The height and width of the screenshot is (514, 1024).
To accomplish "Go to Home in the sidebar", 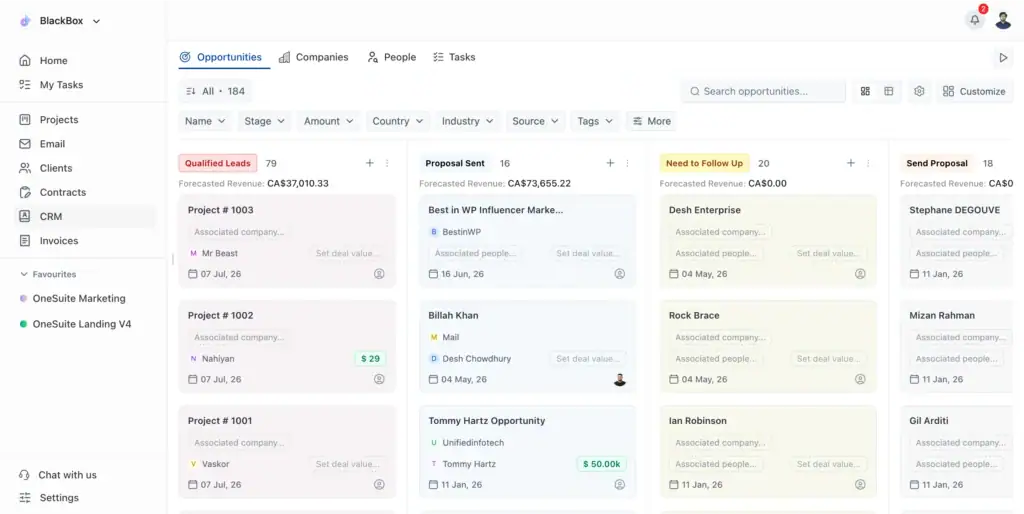I will (84, 61).
